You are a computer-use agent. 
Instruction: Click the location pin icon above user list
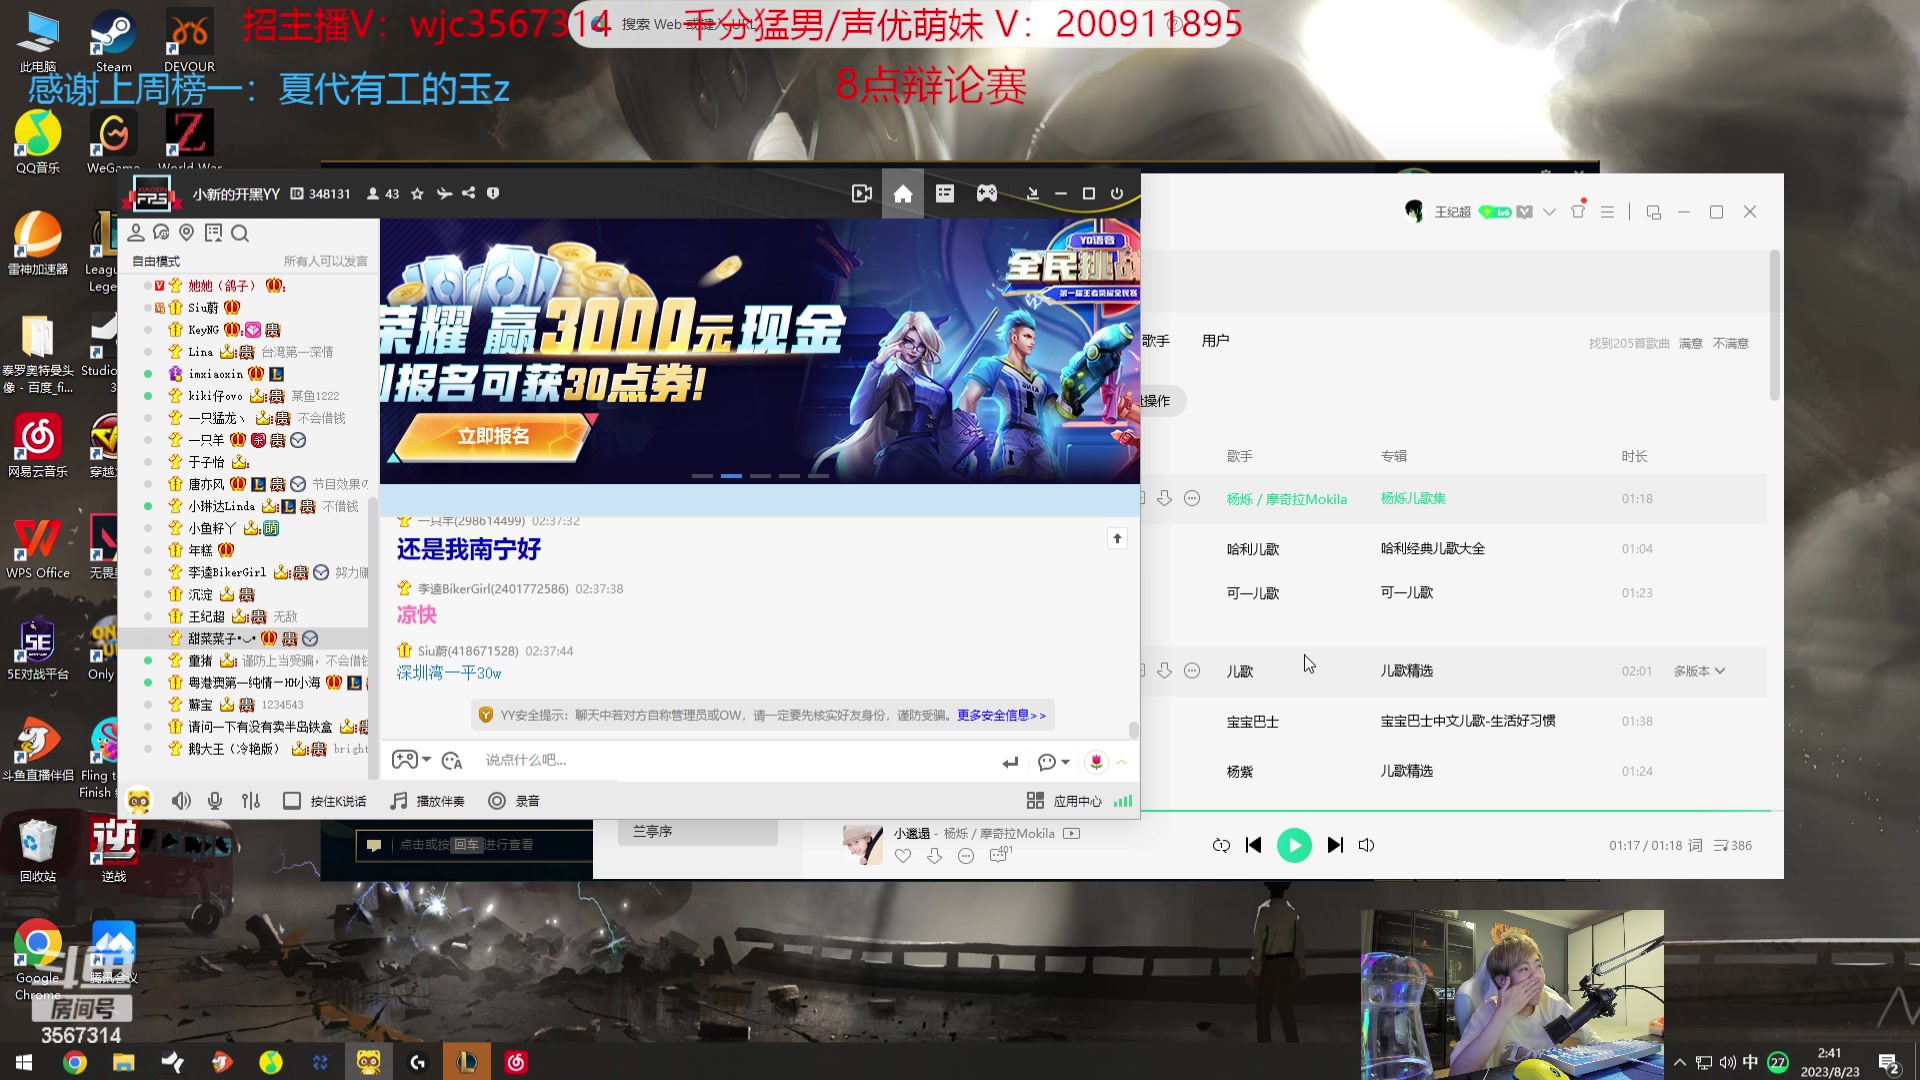pyautogui.click(x=186, y=233)
